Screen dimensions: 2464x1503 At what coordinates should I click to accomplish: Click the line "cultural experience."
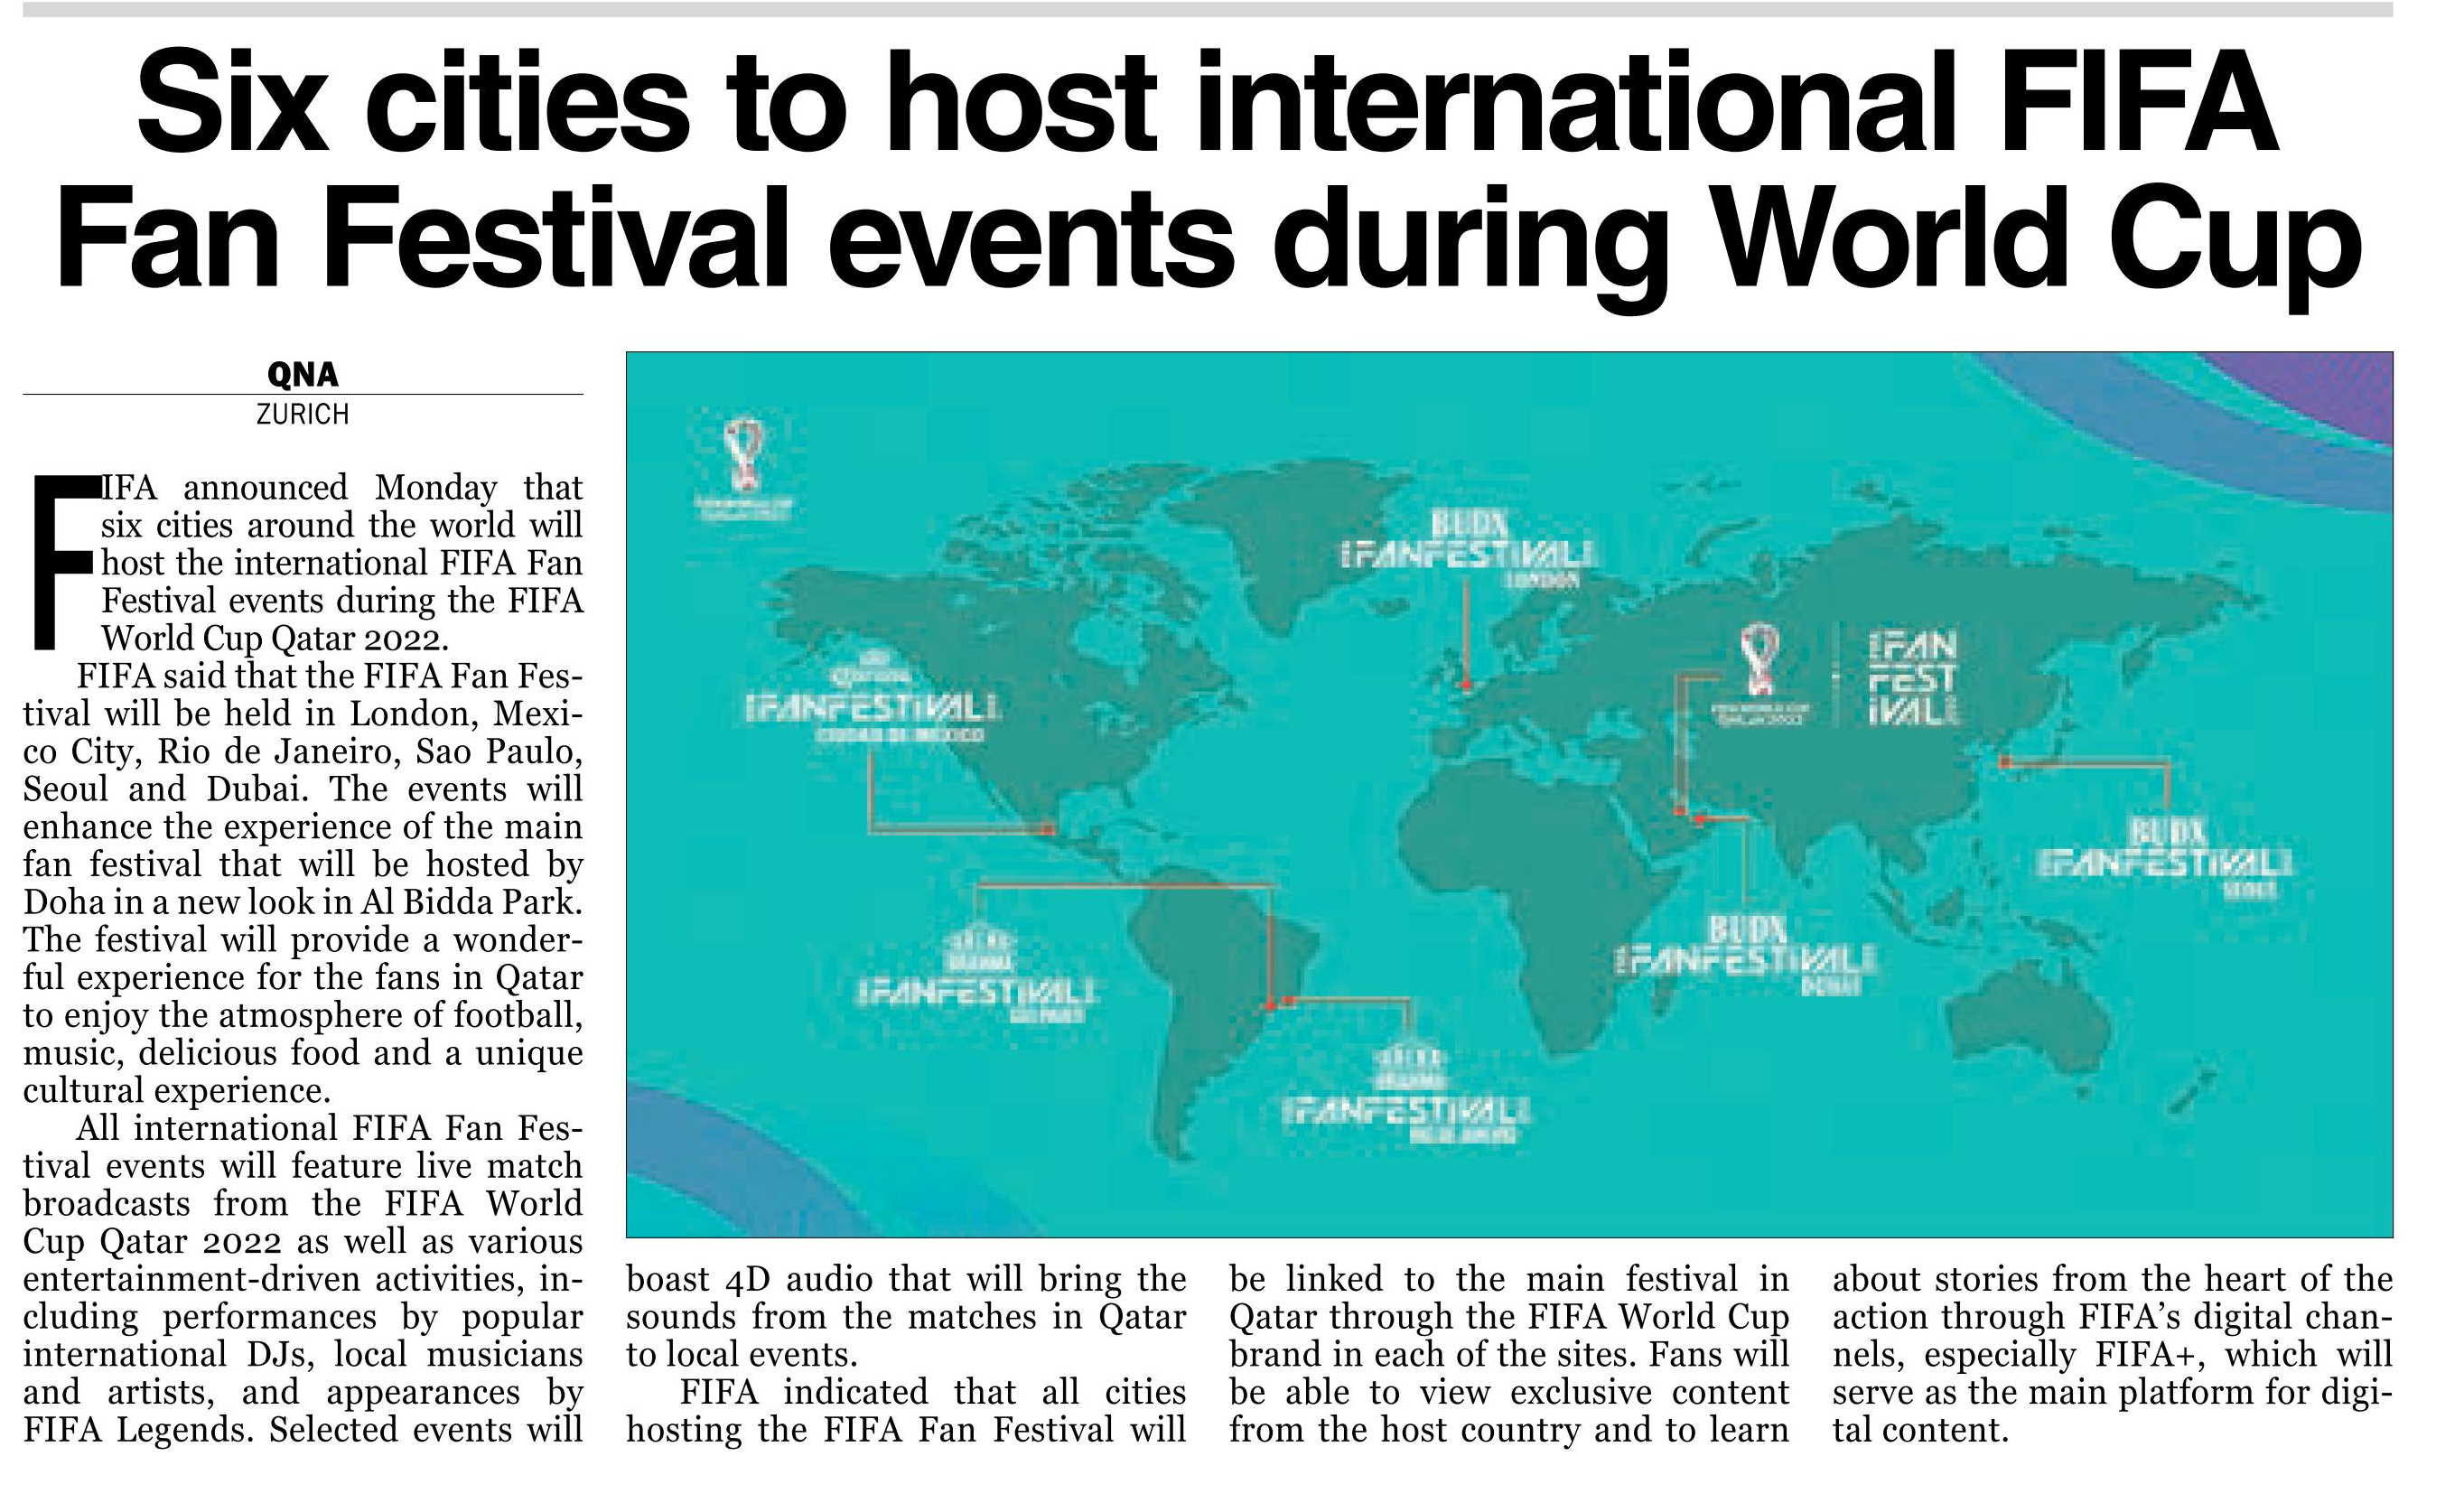click(x=177, y=1090)
